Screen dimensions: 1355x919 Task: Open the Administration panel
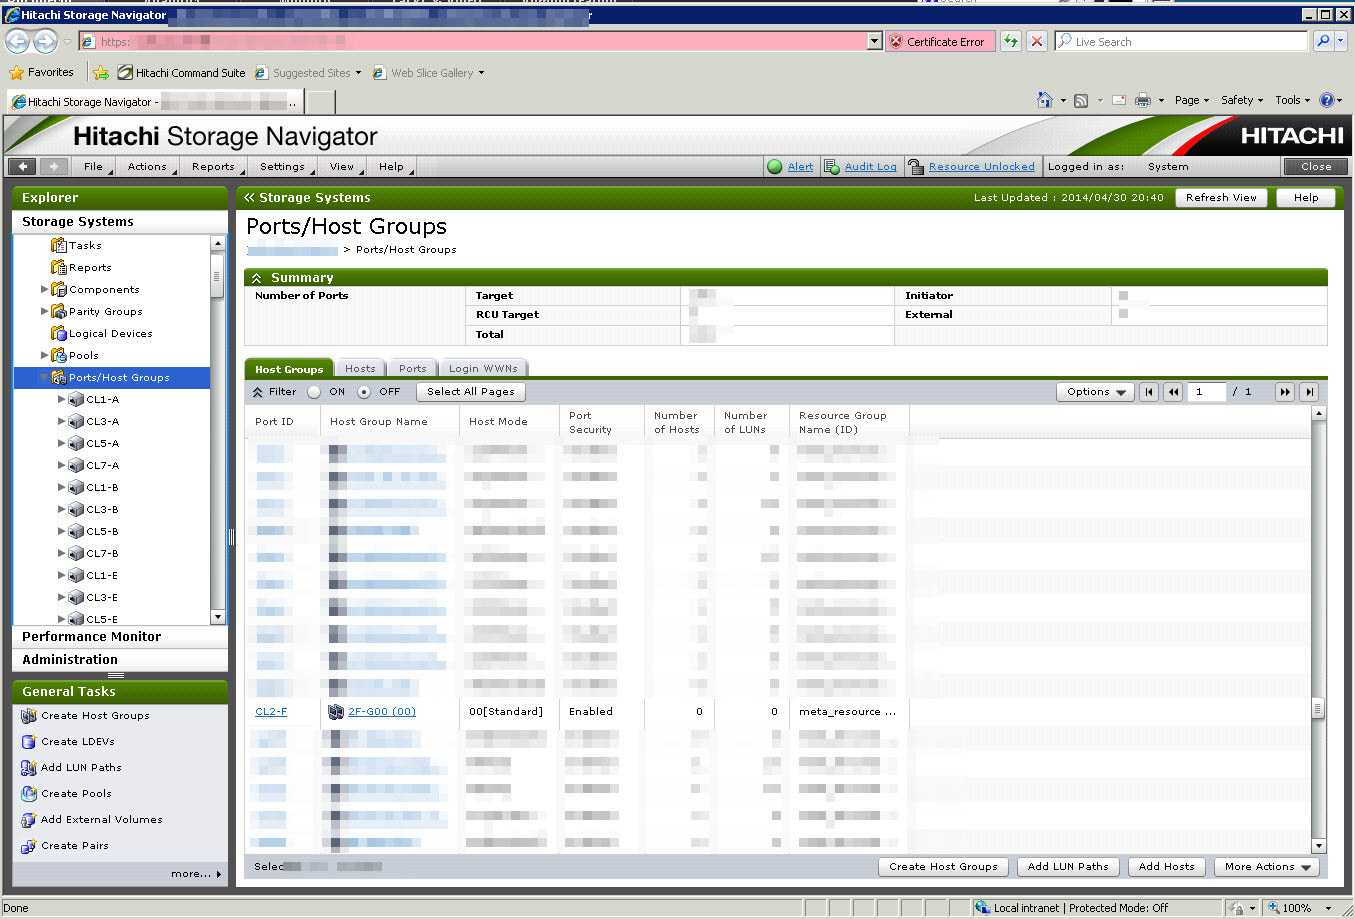[120, 660]
